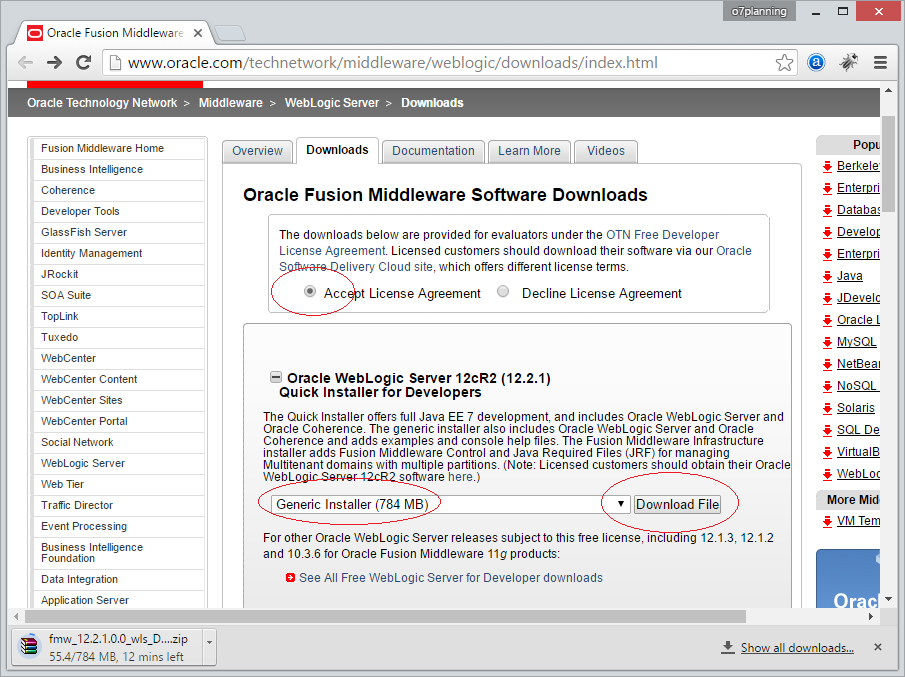Select Accept License Agreement radio button
The height and width of the screenshot is (677, 905).
point(310,291)
